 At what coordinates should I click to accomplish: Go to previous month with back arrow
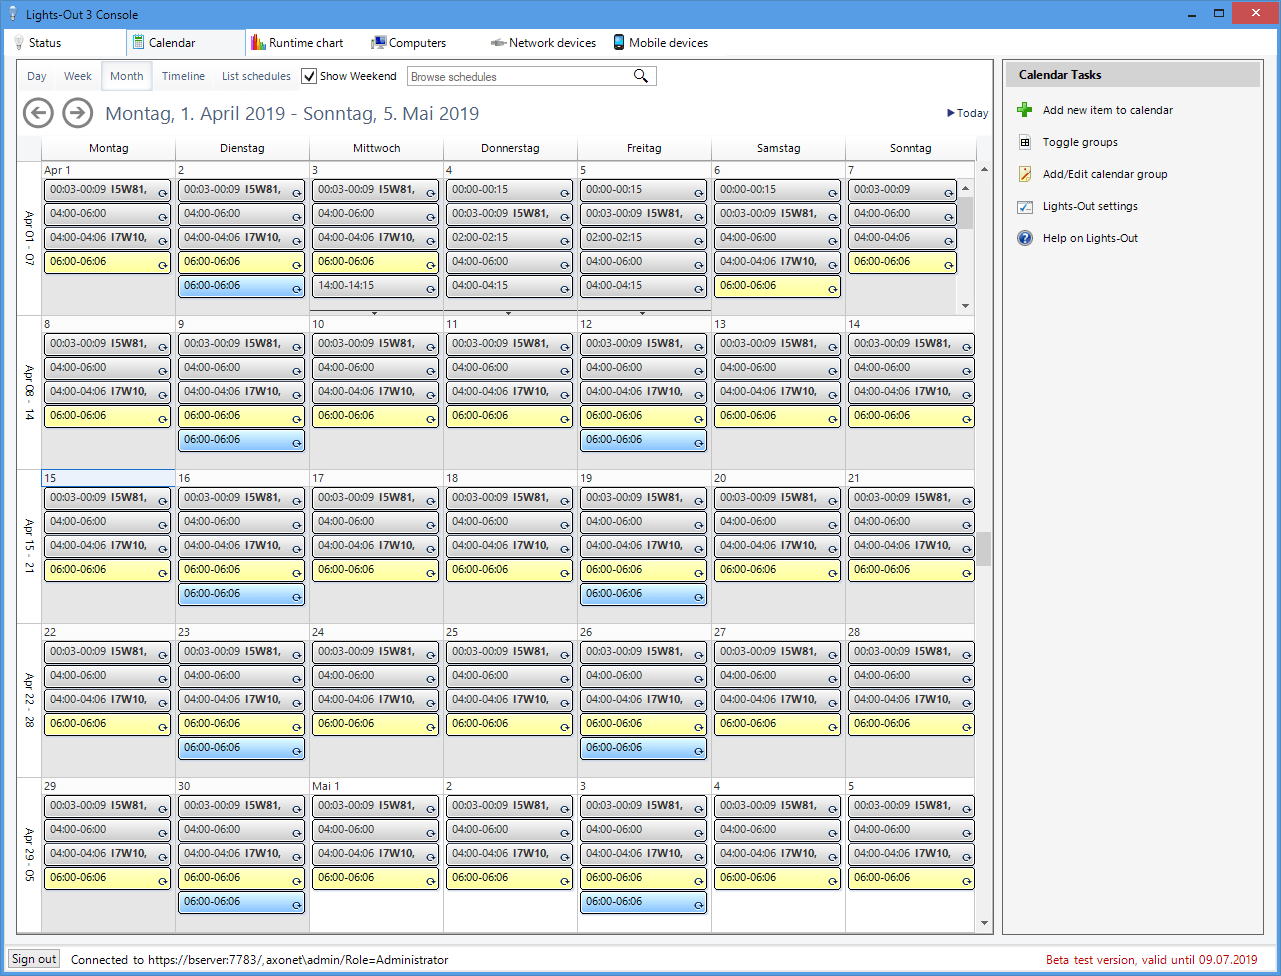pos(38,113)
